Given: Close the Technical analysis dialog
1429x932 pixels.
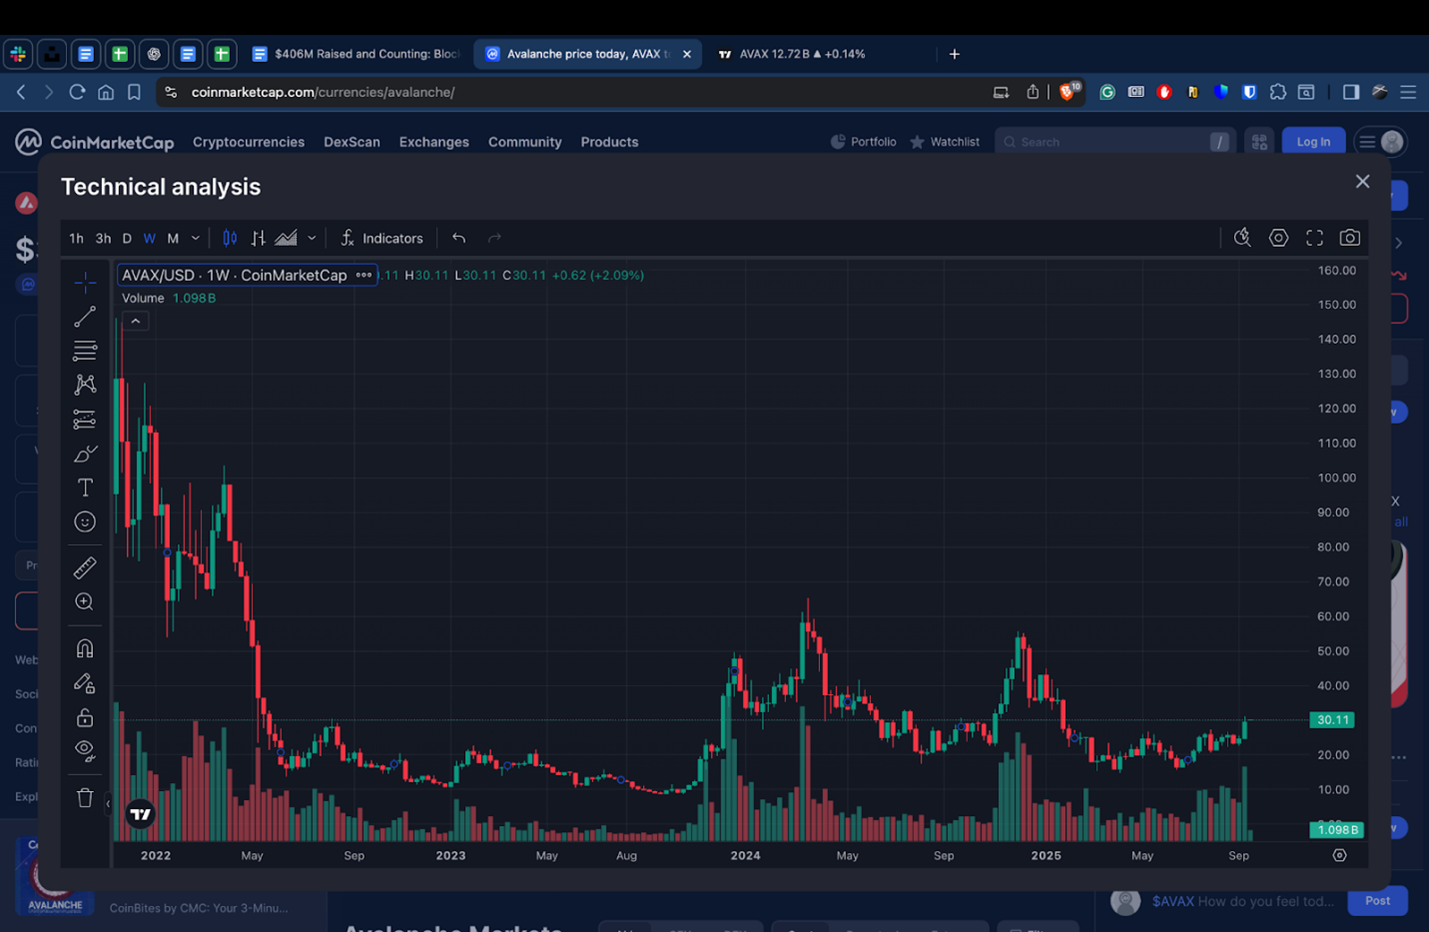Looking at the screenshot, I should [1362, 181].
